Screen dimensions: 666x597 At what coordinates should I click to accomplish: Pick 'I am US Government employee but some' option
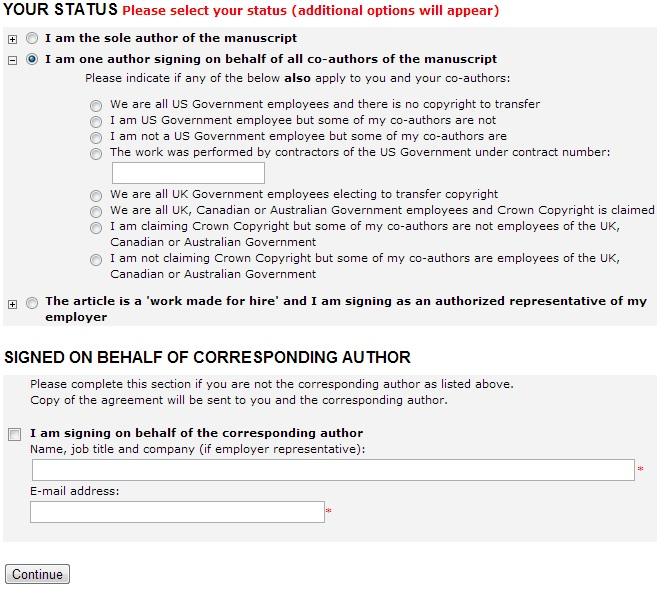(x=96, y=121)
